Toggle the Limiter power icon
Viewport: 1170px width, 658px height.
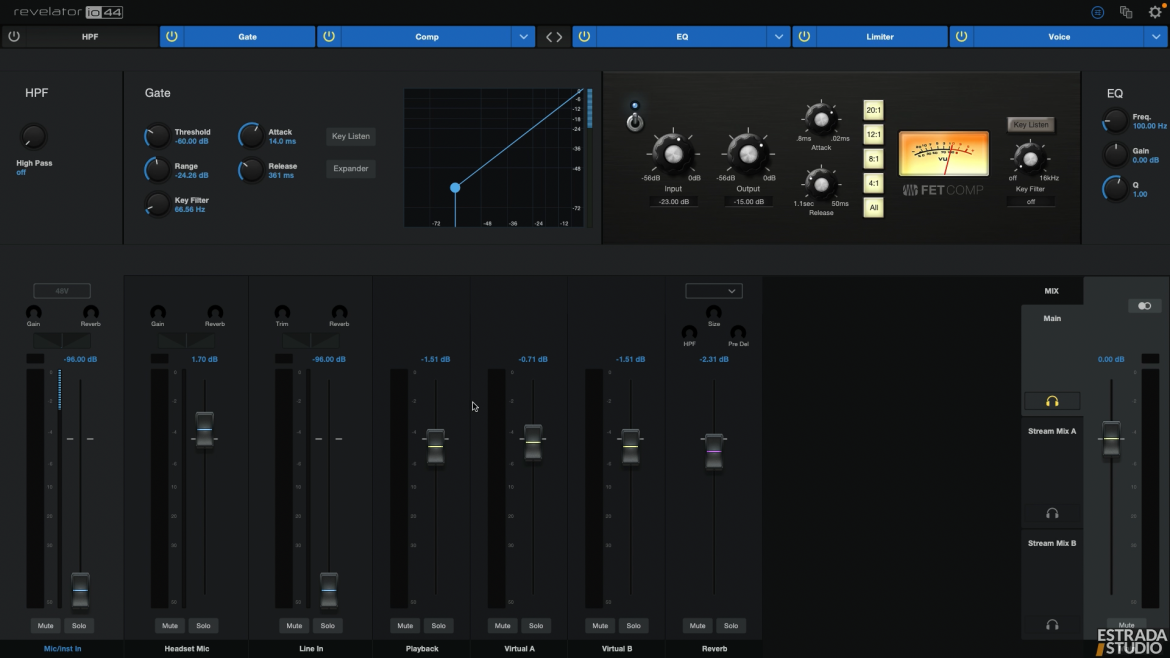(804, 37)
